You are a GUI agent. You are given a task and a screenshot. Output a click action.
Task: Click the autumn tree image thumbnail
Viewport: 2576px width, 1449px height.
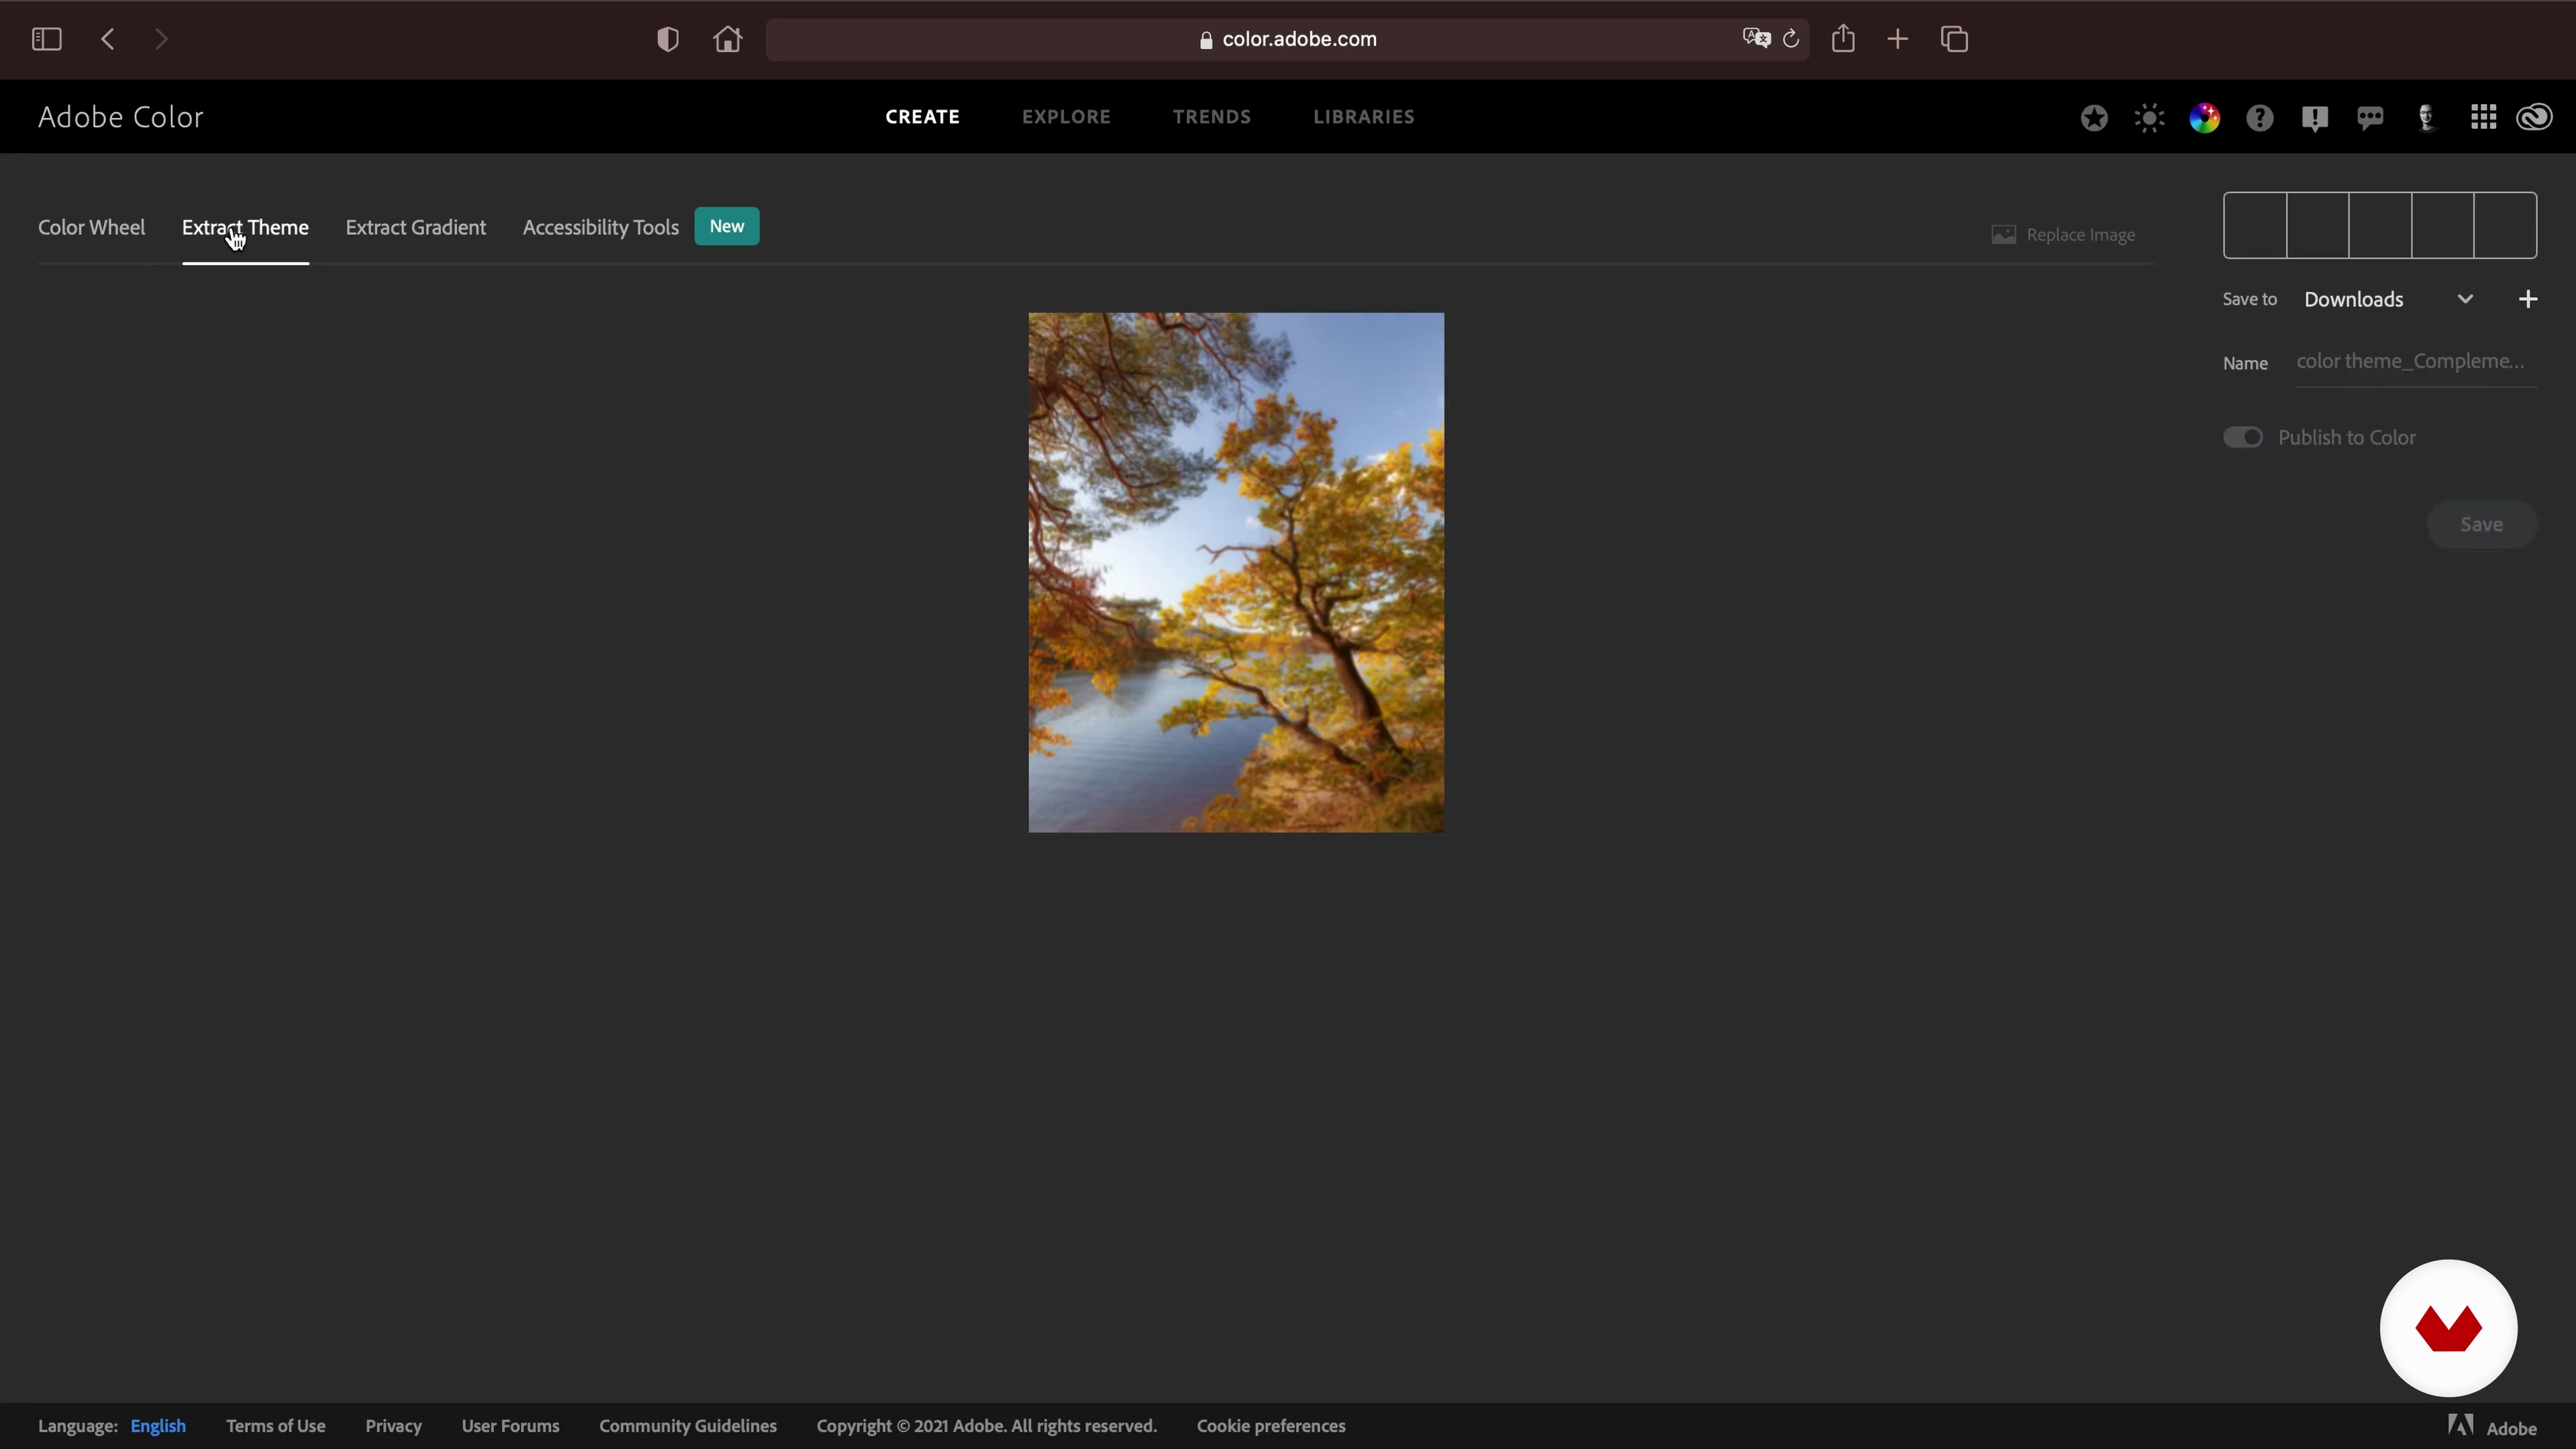[x=1236, y=572]
